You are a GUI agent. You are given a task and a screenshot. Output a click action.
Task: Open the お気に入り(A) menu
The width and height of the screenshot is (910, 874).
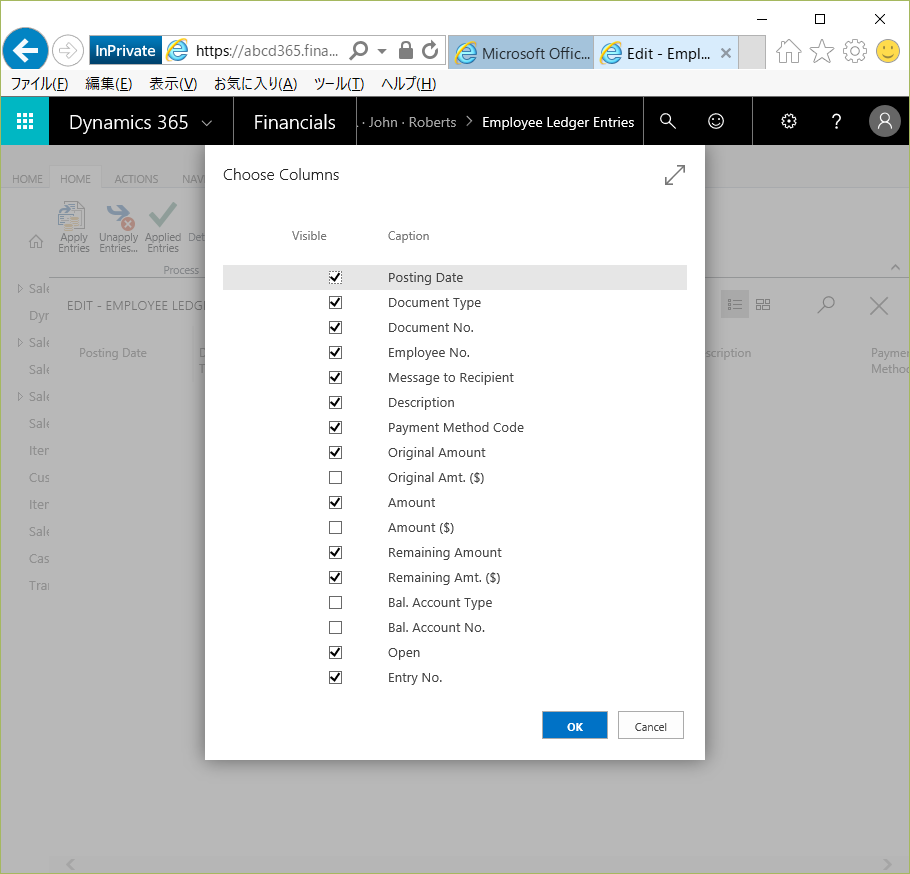[255, 84]
